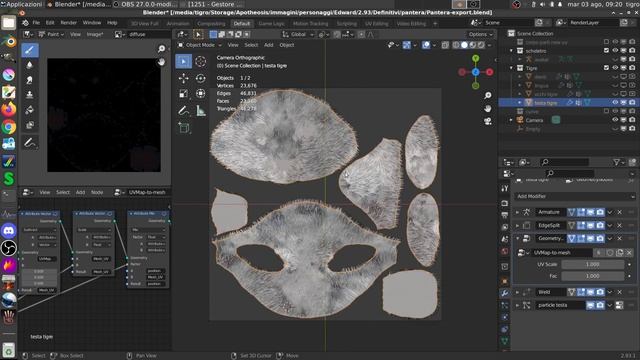Activate the viewport Annotate tool
The image size is (640, 360).
click(183, 111)
